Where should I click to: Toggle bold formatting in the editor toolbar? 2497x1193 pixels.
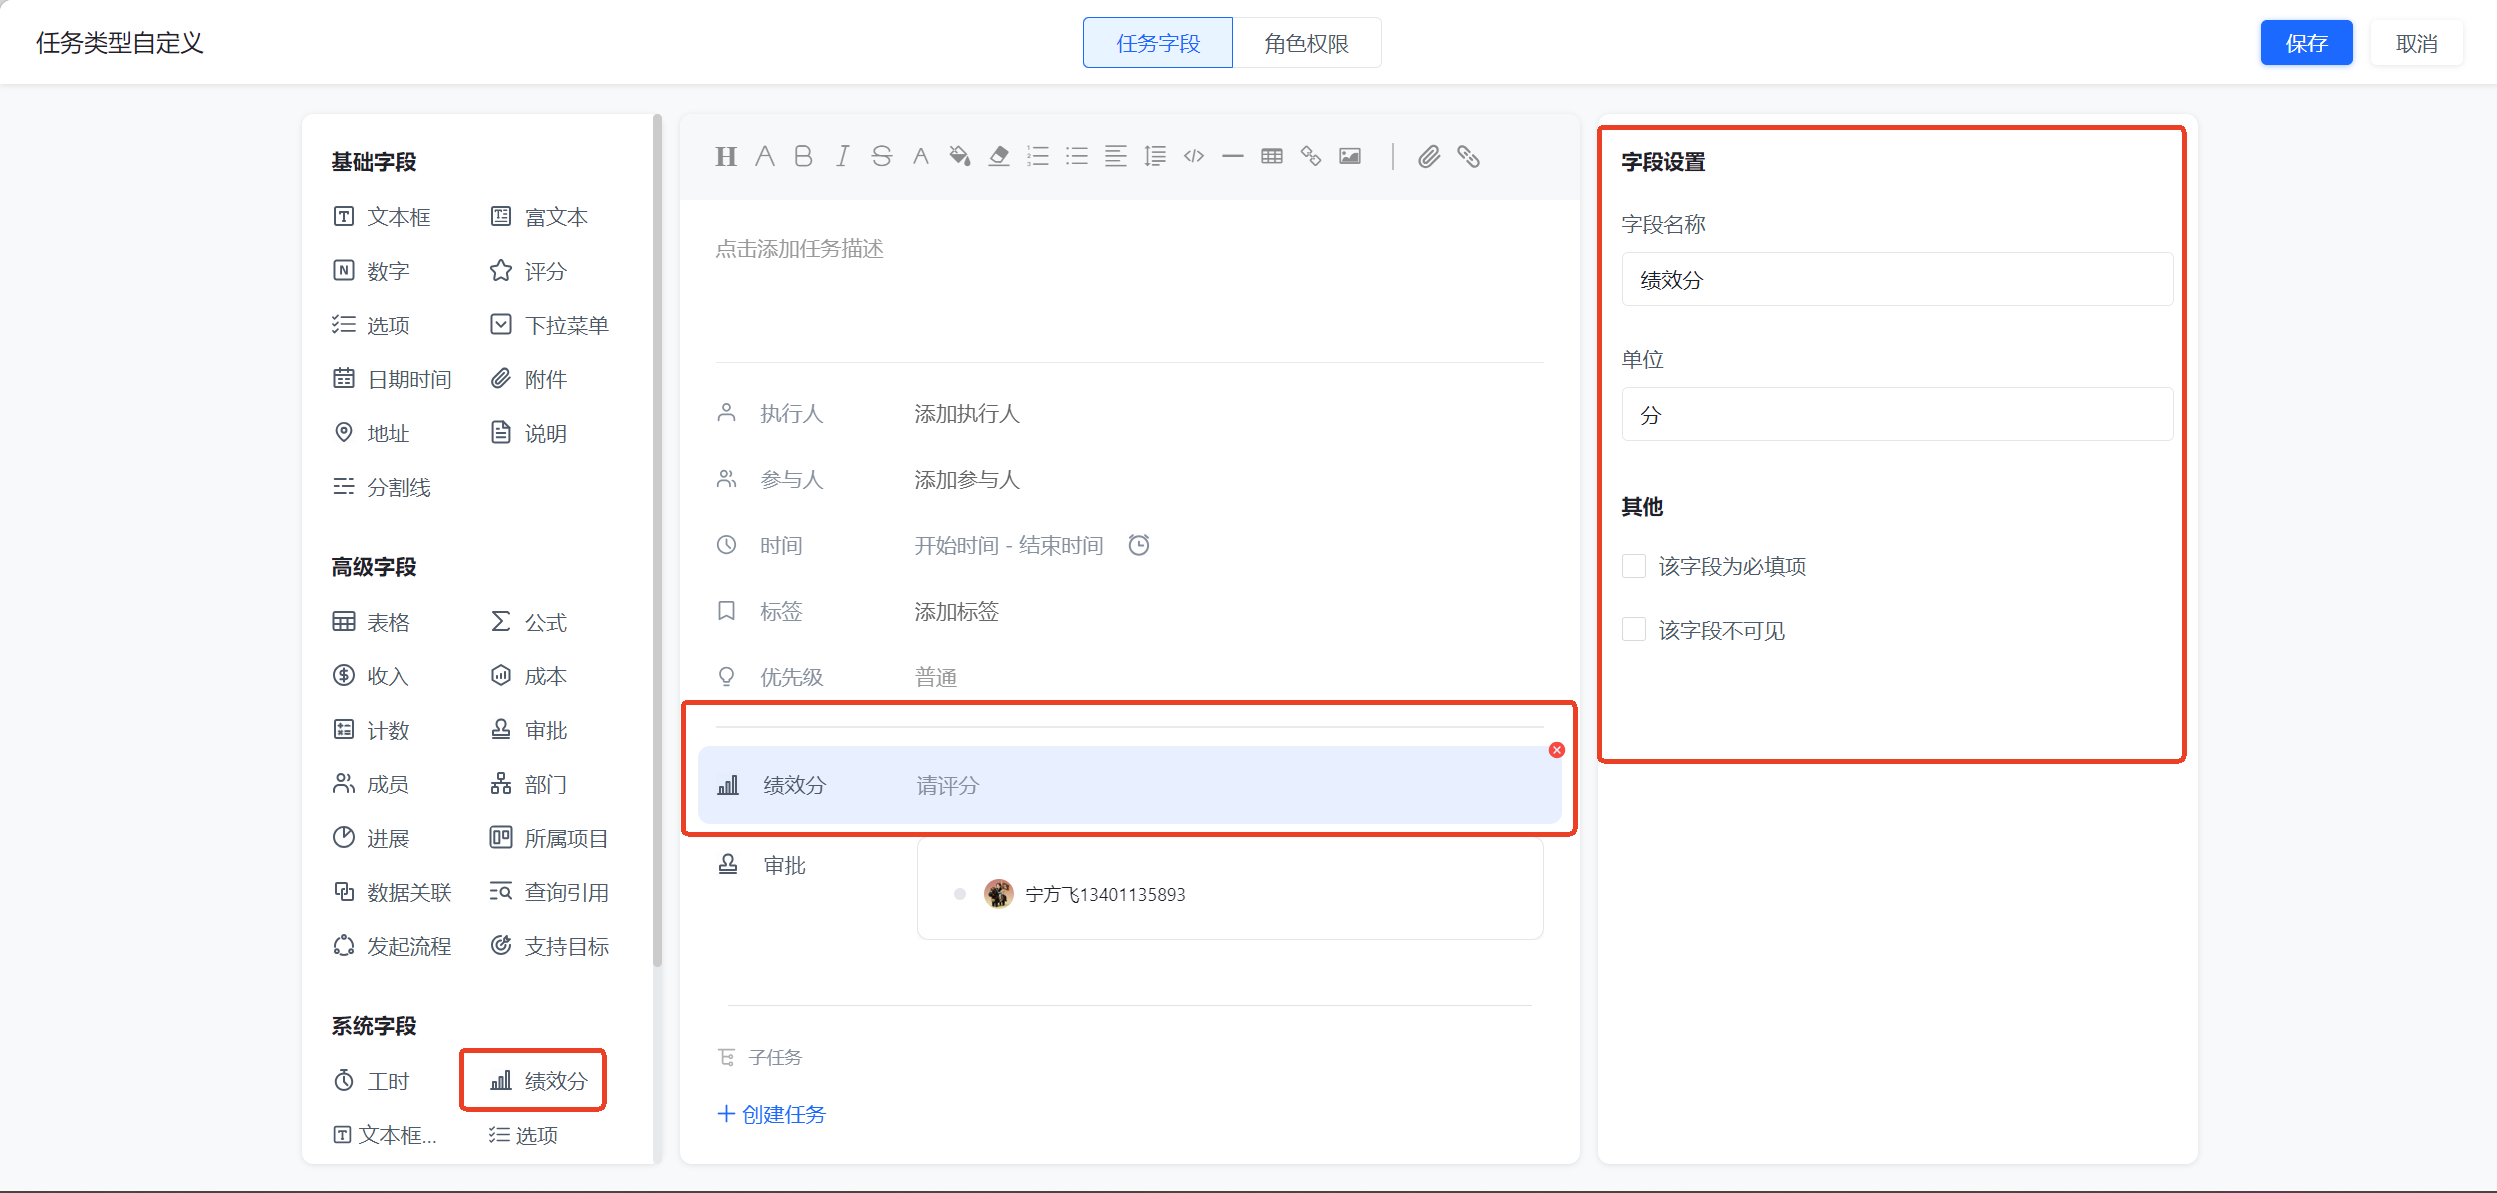[803, 156]
